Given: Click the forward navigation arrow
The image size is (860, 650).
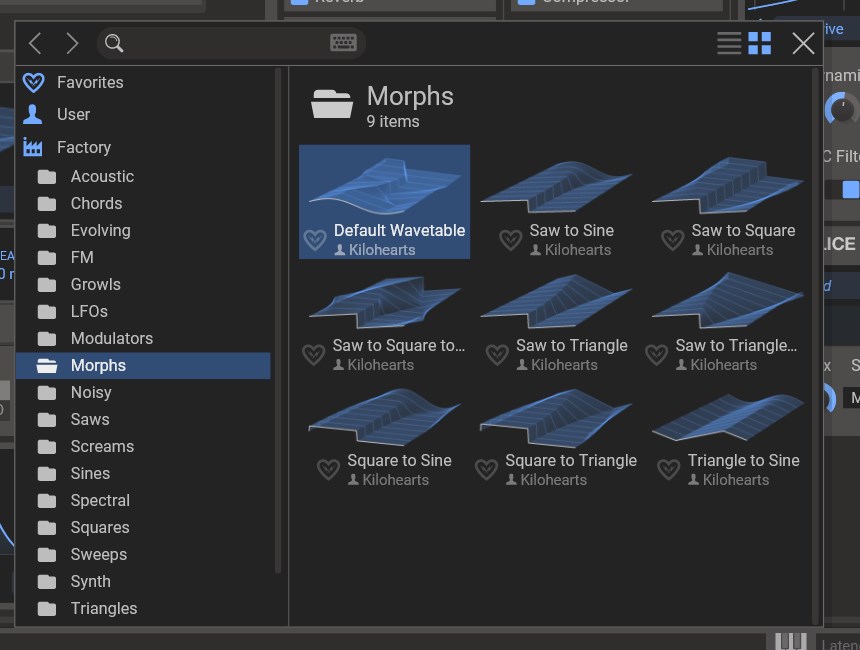Looking at the screenshot, I should 72,43.
